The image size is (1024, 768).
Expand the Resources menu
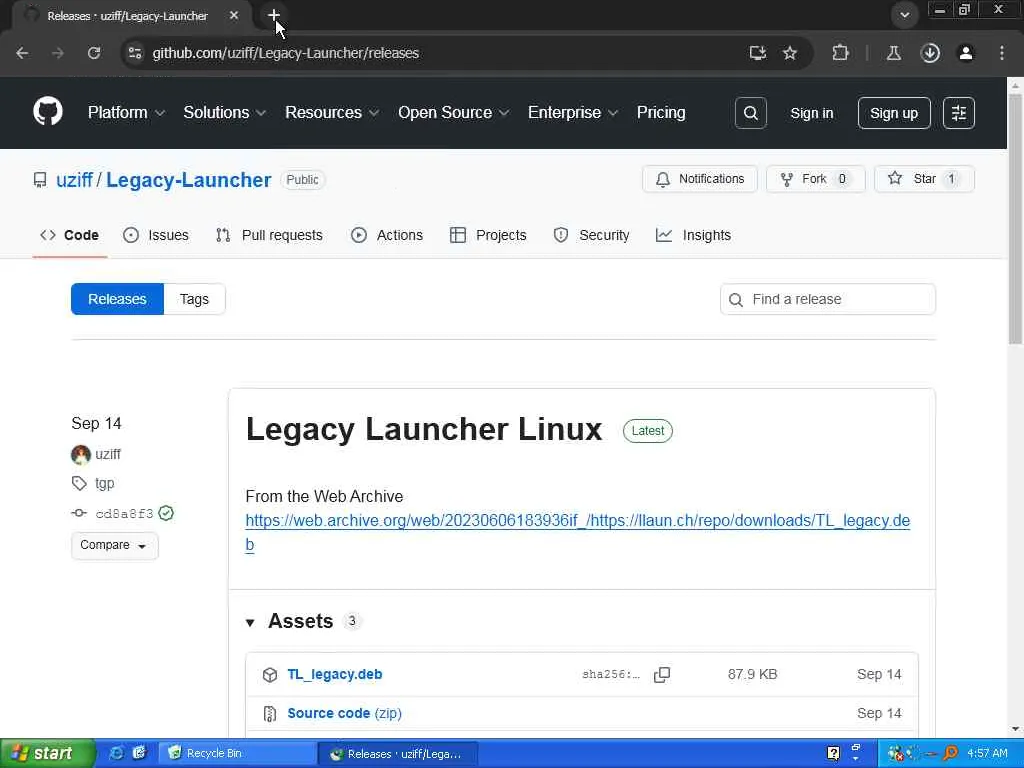(332, 112)
